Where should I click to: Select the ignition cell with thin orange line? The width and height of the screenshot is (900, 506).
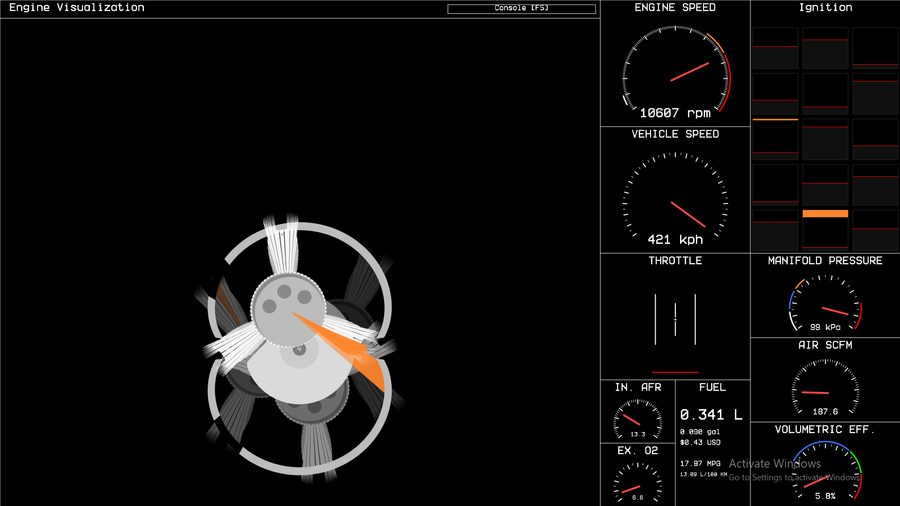(x=775, y=139)
